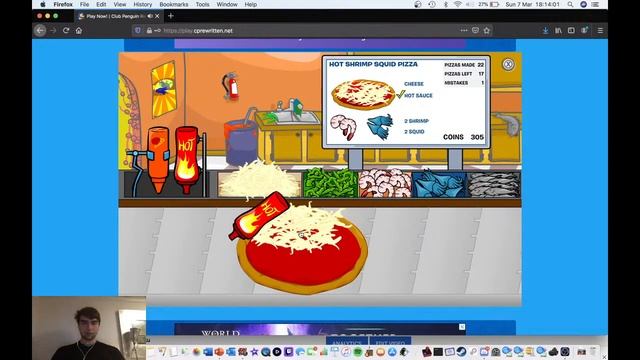Click the shrimp picture on the order board
640x360 pixels.
pos(343,127)
